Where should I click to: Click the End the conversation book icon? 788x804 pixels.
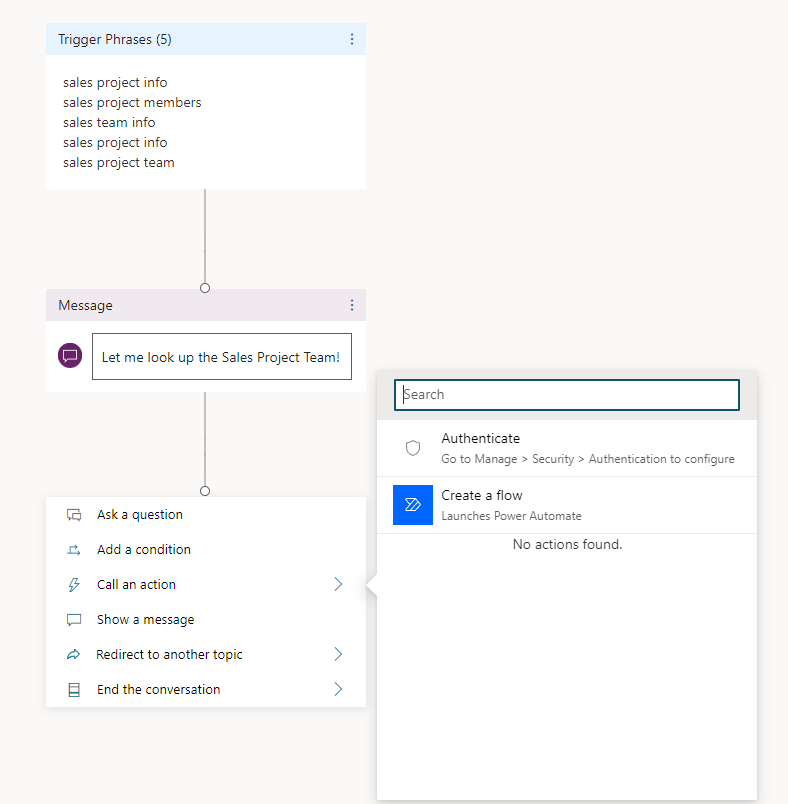(74, 689)
